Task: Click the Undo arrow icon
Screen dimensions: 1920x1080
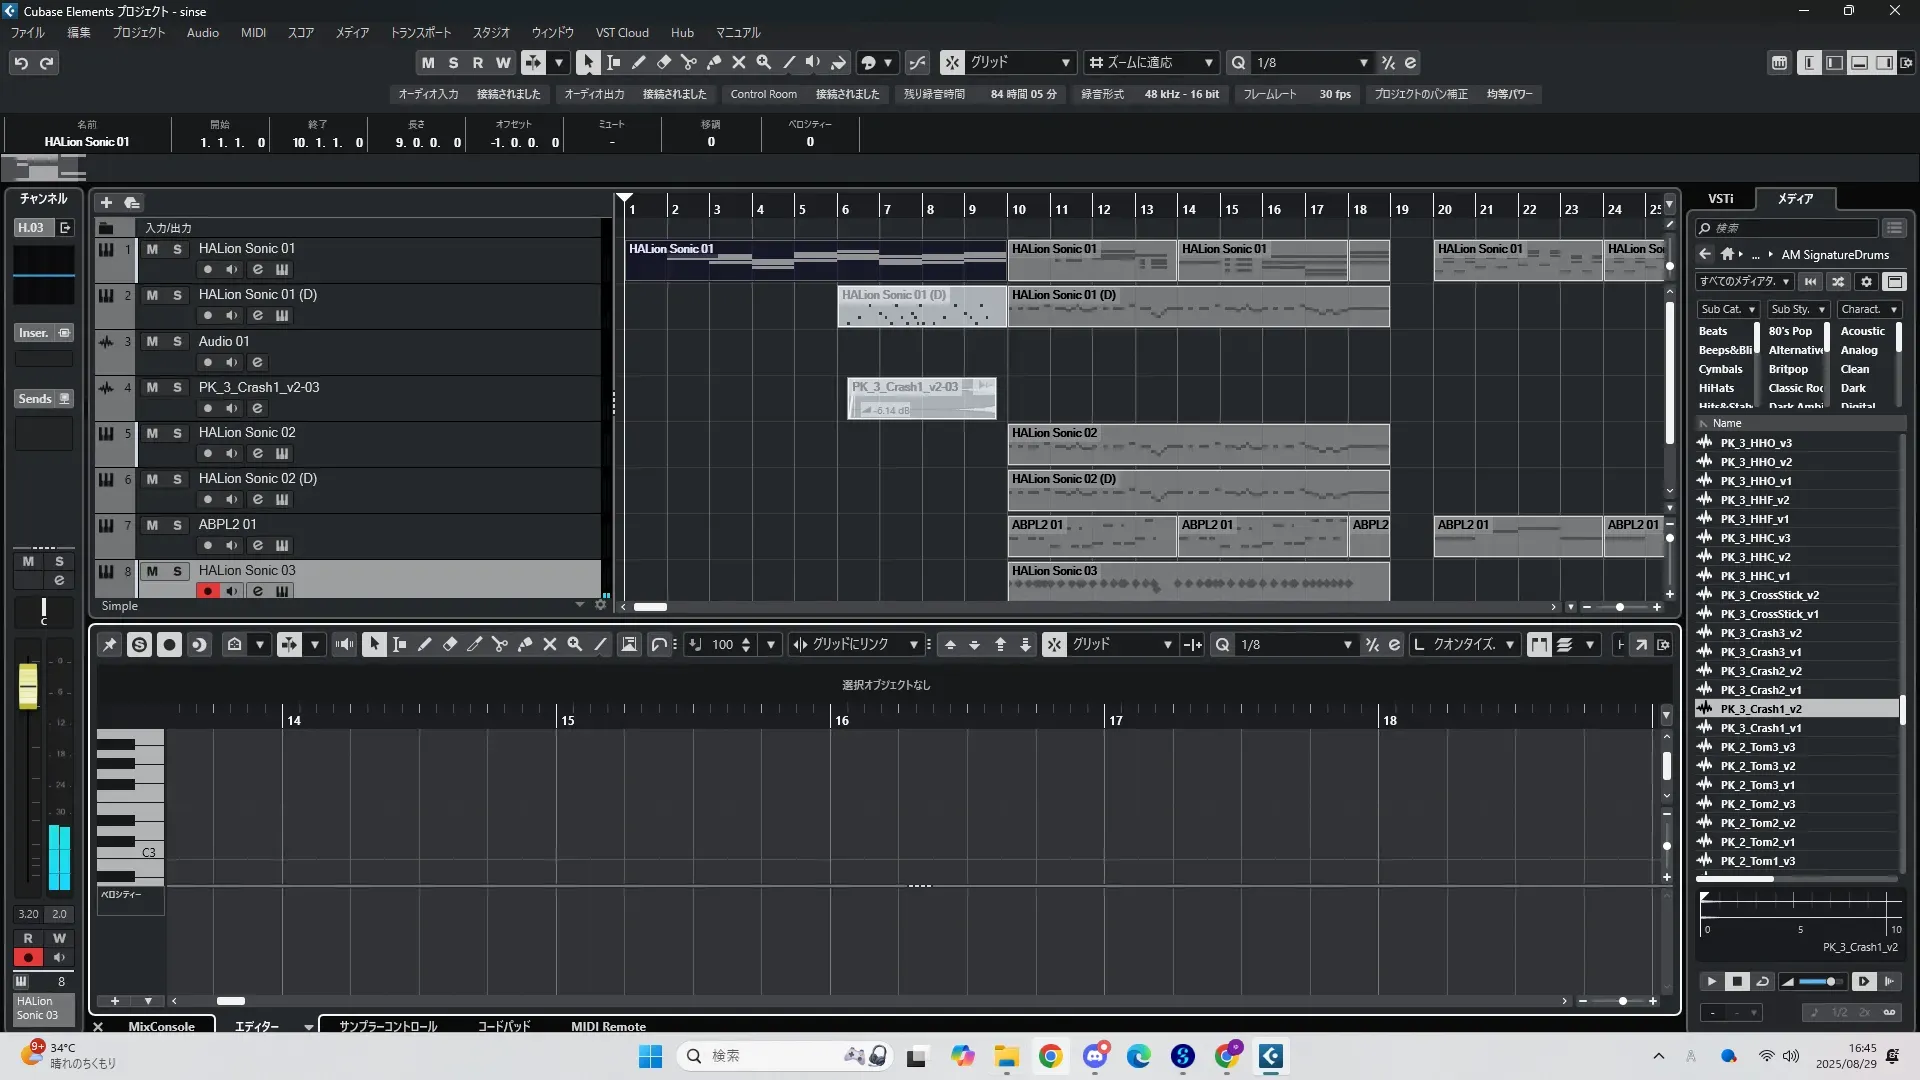Action: [x=21, y=63]
